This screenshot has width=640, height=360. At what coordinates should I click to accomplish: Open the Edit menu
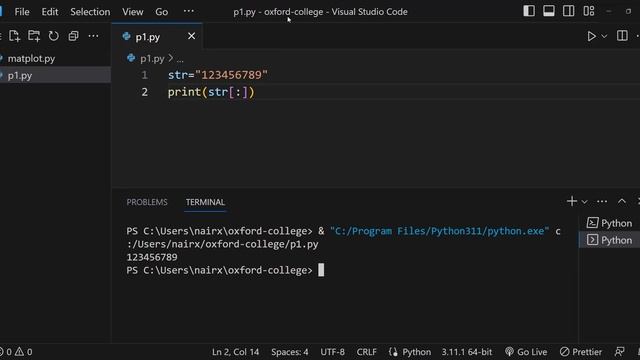(50, 12)
